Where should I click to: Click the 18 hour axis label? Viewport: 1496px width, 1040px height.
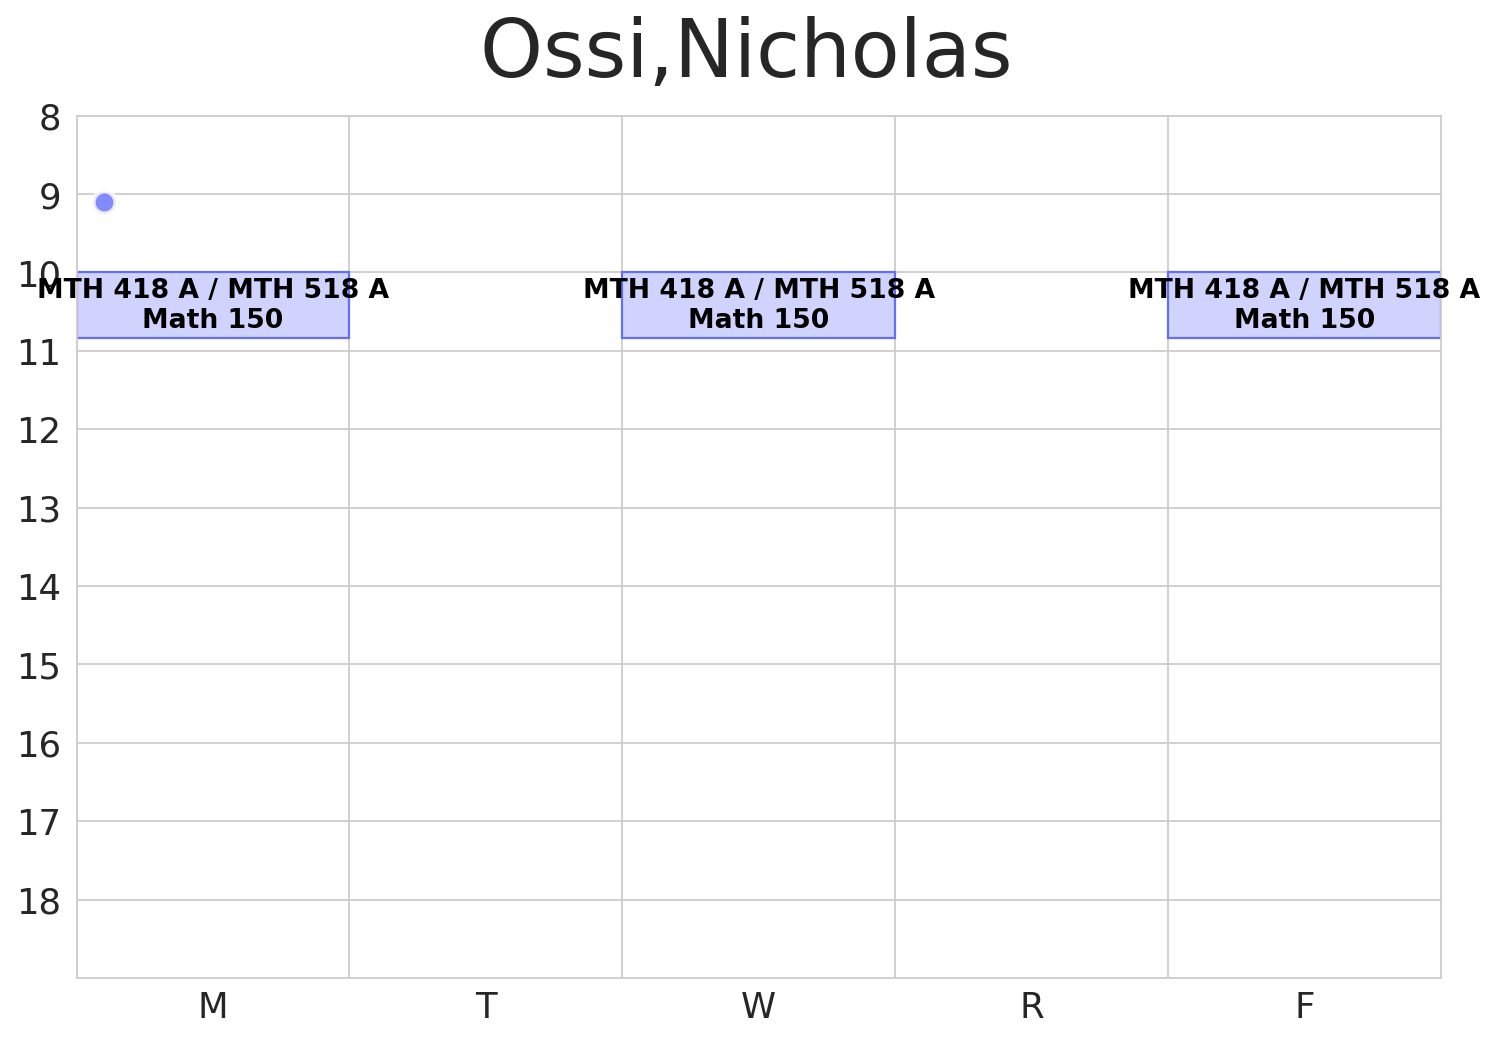point(40,903)
